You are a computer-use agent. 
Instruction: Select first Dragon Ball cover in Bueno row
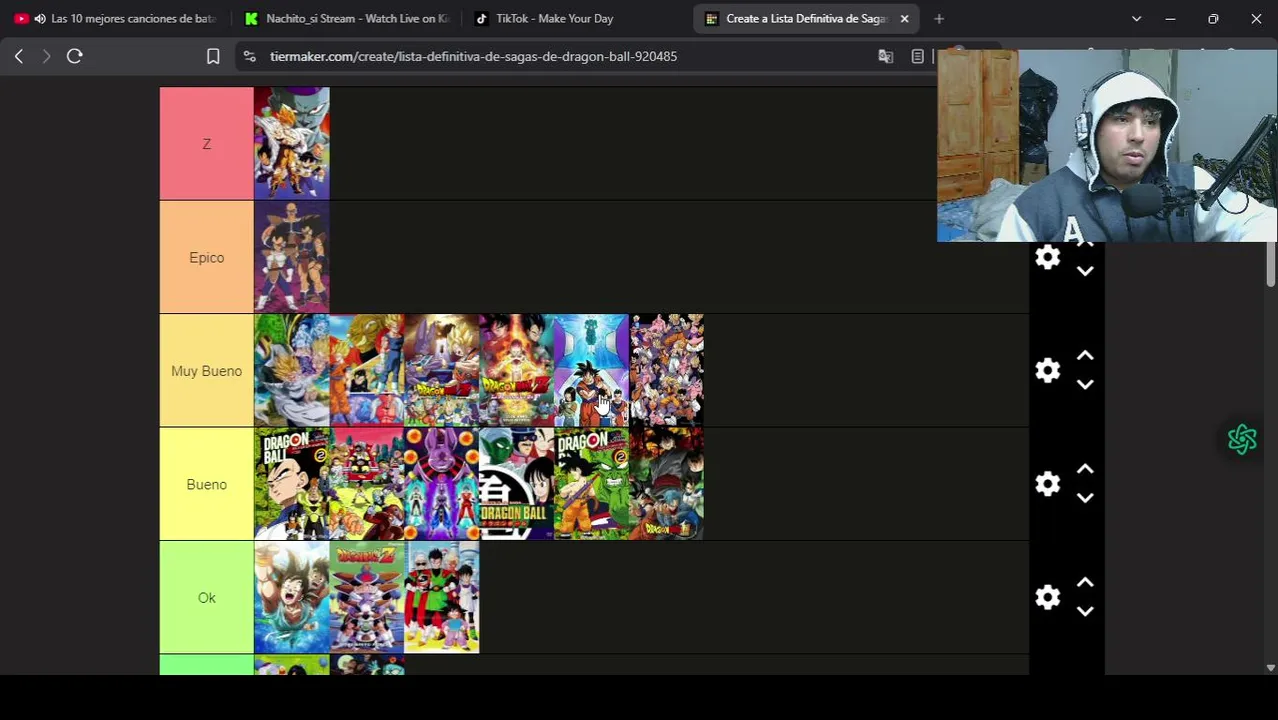(292, 484)
